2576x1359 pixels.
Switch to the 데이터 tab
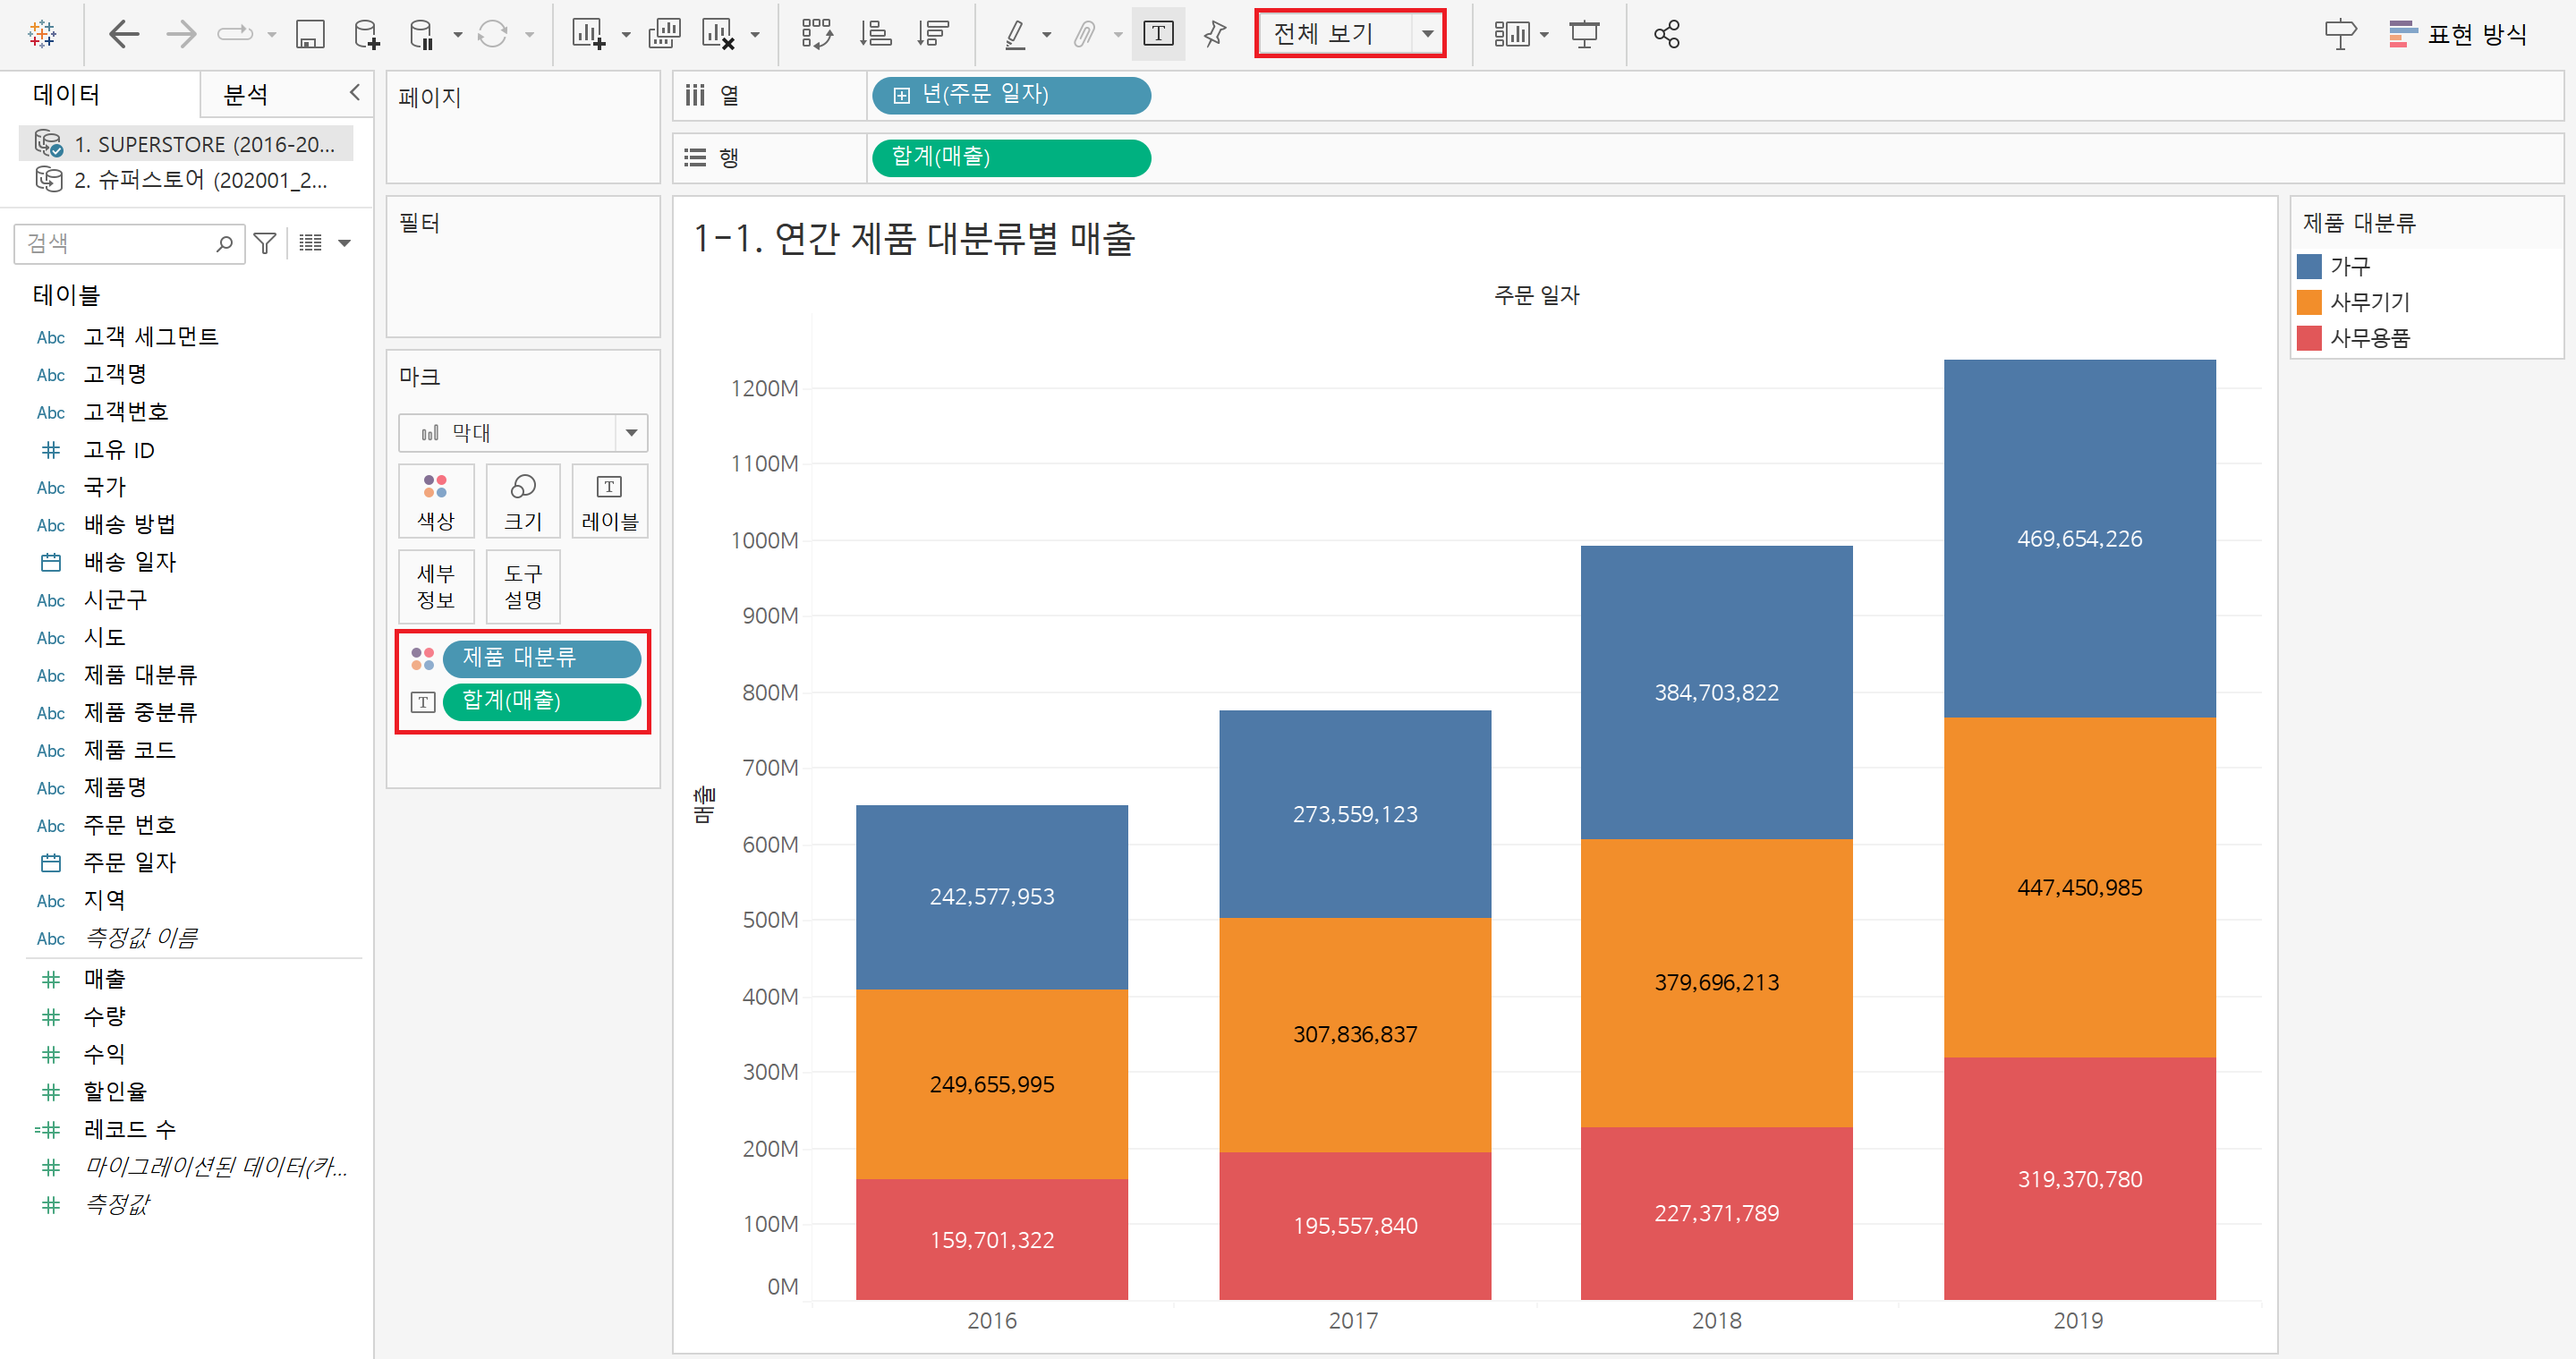(66, 95)
